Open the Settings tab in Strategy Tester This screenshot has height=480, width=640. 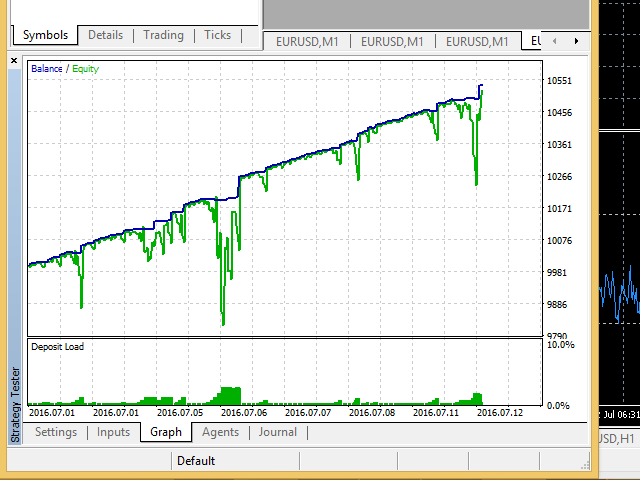(x=56, y=432)
